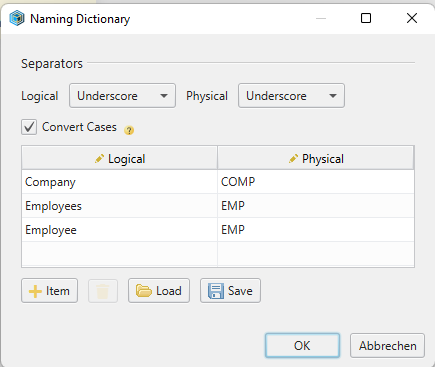This screenshot has height=367, width=435.
Task: Toggle the Convert Cases checkbox
Action: 29,127
